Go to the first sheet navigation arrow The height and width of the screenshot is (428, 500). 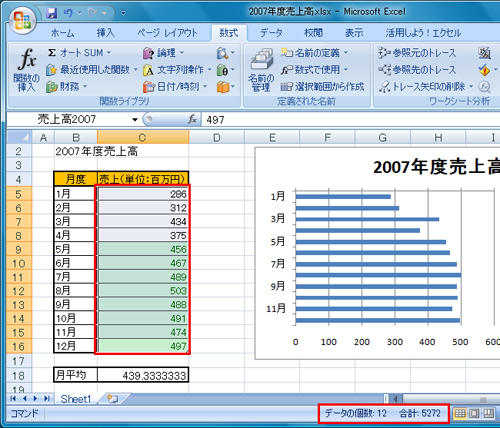click(14, 398)
